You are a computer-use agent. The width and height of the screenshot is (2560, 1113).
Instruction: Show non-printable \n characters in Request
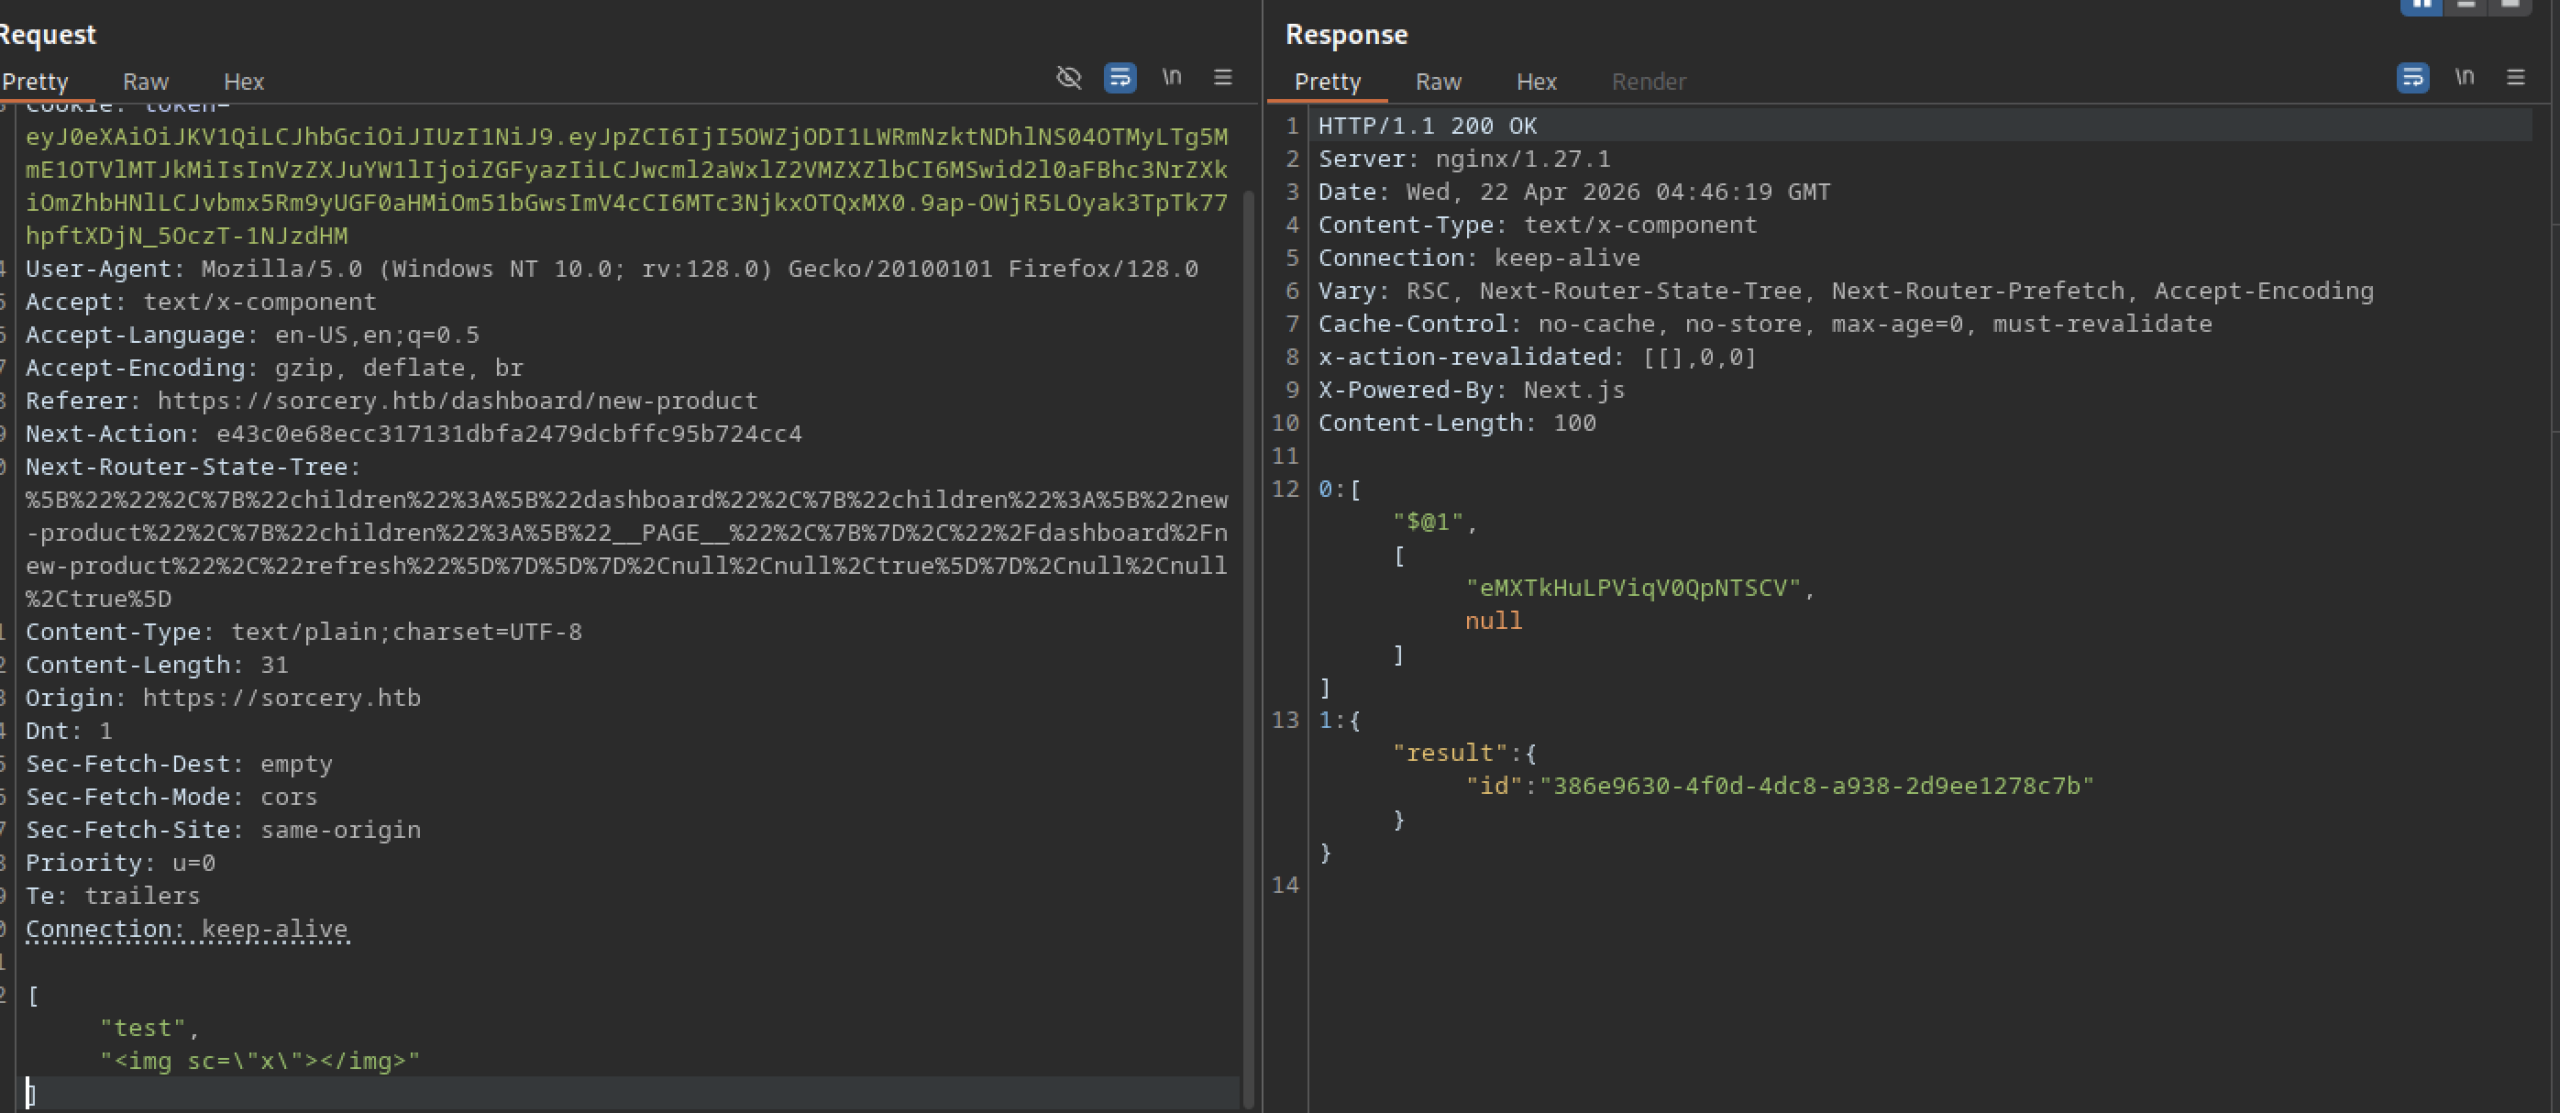click(1171, 77)
